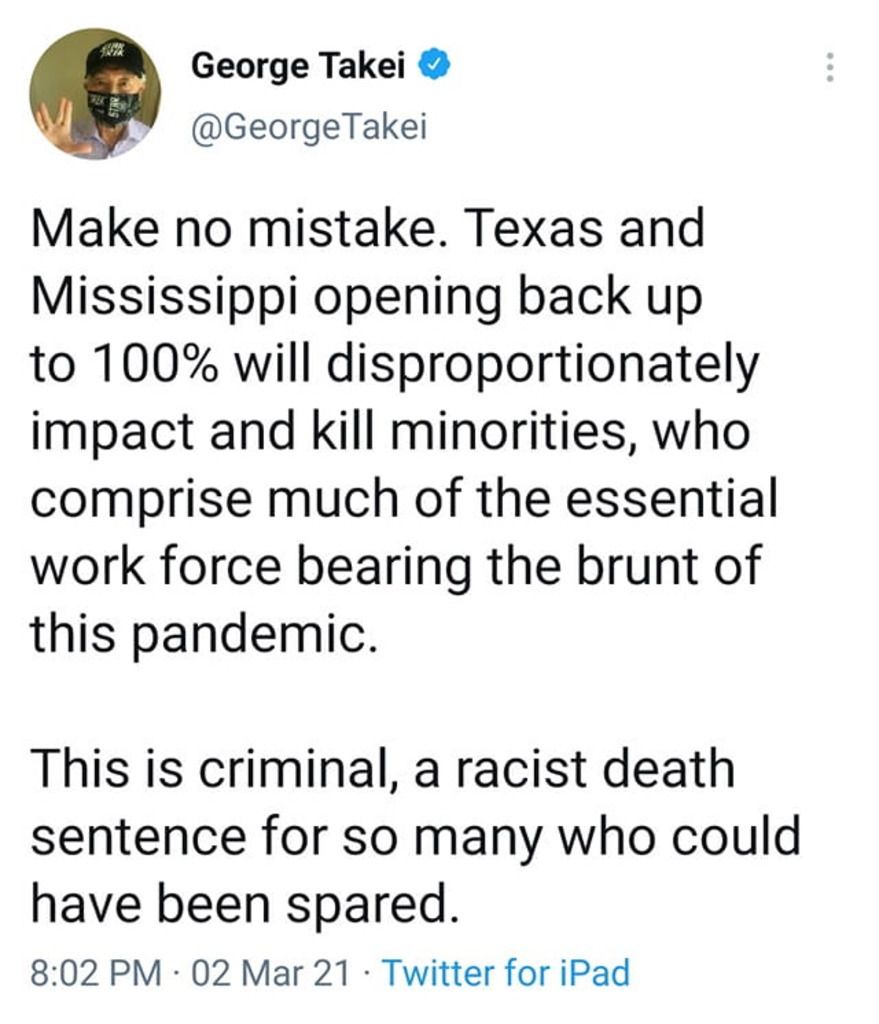879x1024 pixels.
Task: Open the three-dot more options menu
Action: click(x=827, y=68)
